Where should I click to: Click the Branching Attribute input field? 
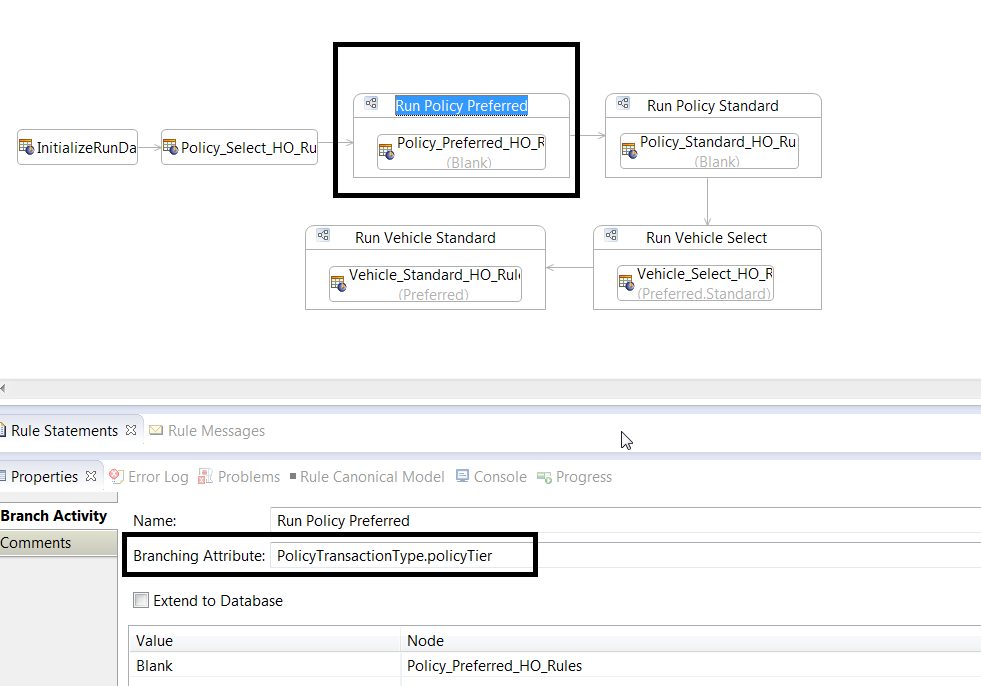[x=401, y=556]
